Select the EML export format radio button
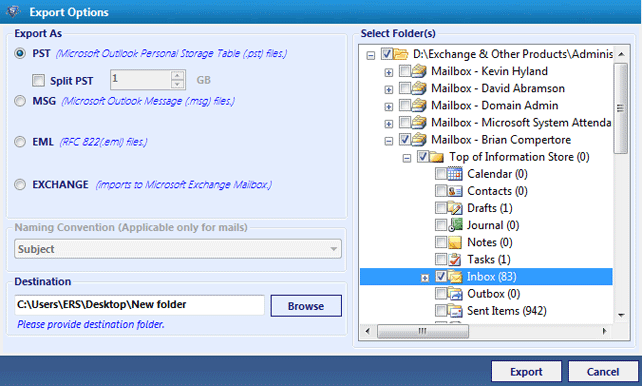Image resolution: width=642 pixels, height=386 pixels. (x=20, y=142)
